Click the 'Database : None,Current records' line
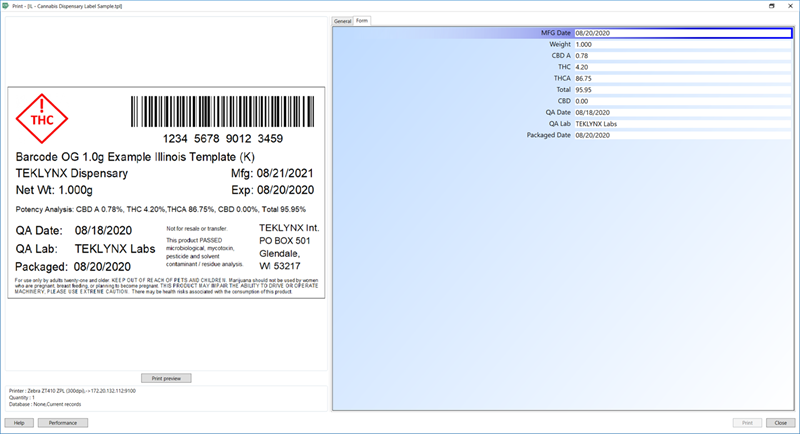This screenshot has height=434, width=800. pos(45,404)
